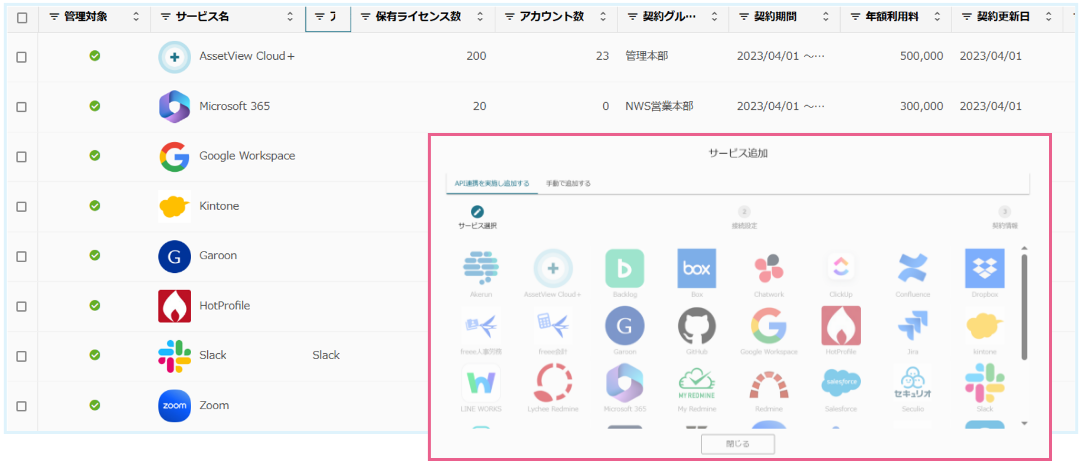Select kintone in the service add dialog
This screenshot has width=1080, height=470.
(985, 325)
